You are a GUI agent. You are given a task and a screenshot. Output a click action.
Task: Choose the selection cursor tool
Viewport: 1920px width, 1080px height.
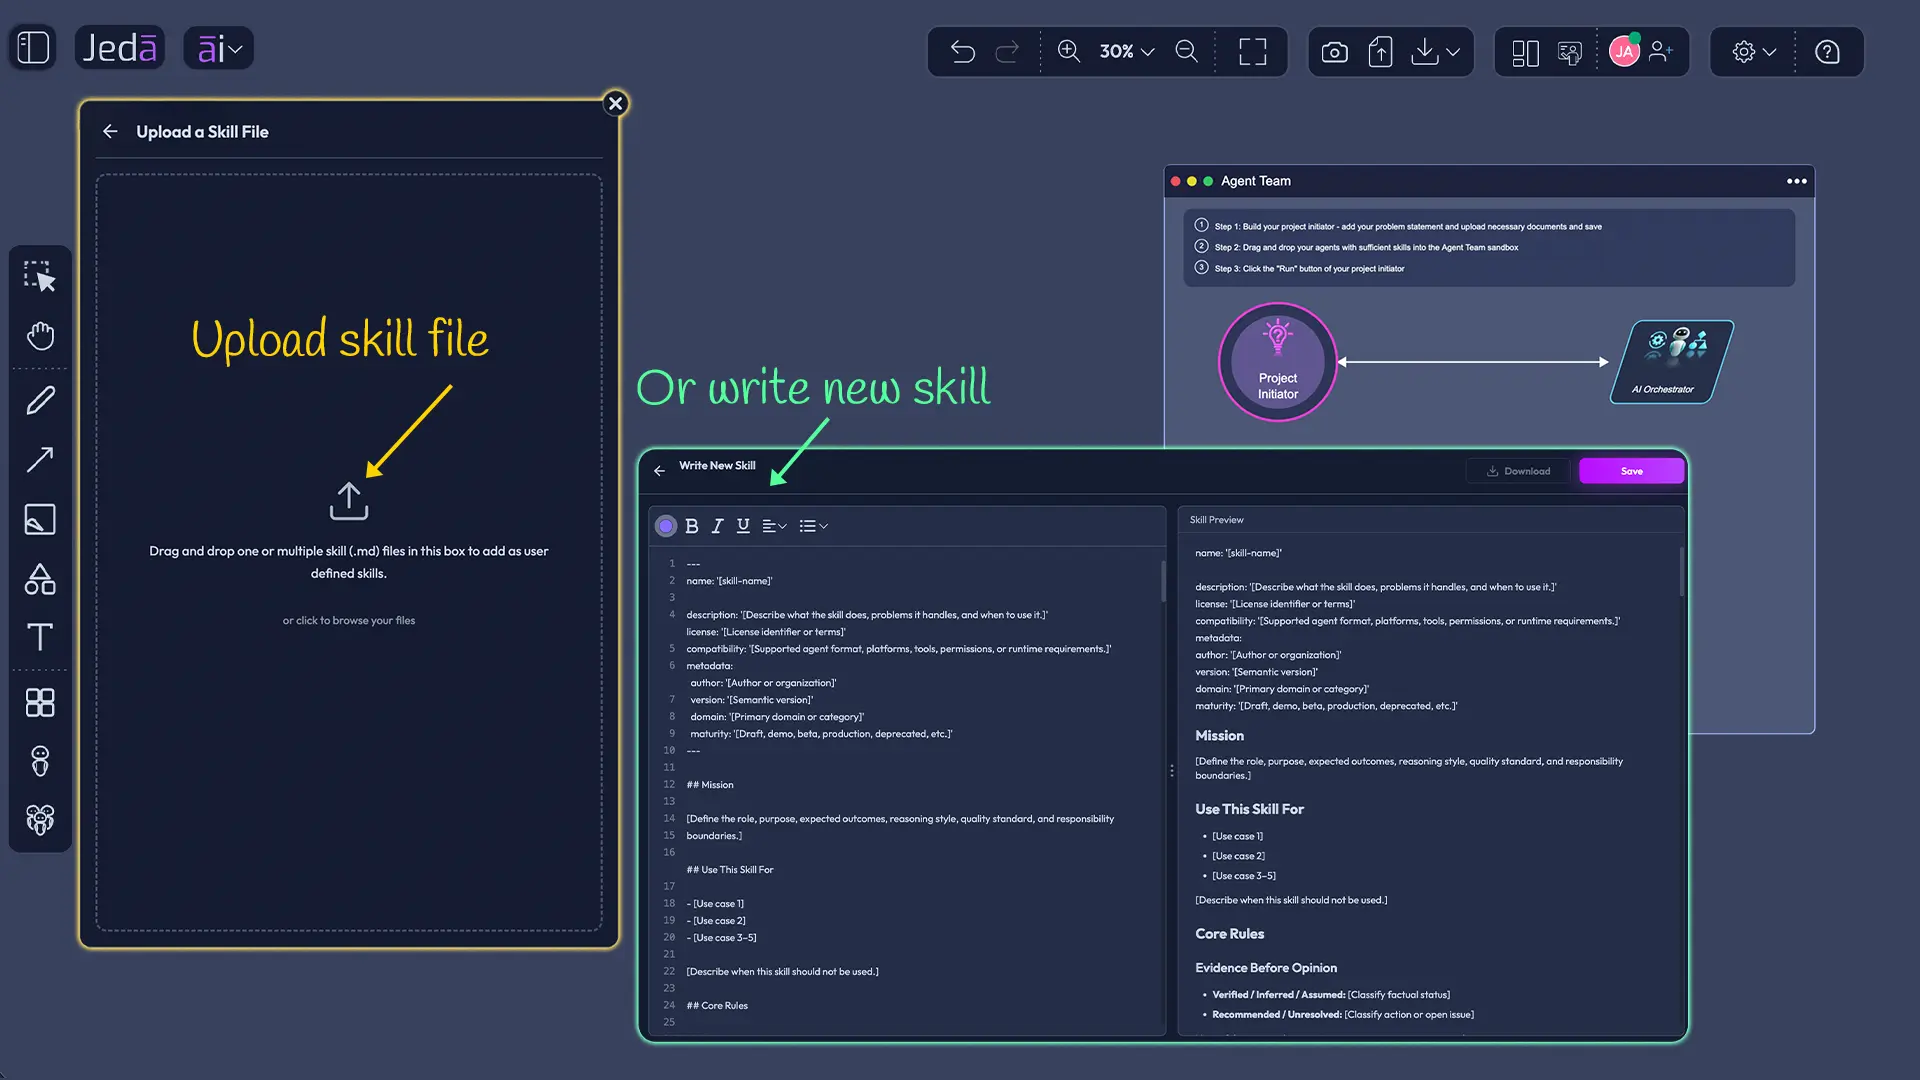click(x=40, y=277)
